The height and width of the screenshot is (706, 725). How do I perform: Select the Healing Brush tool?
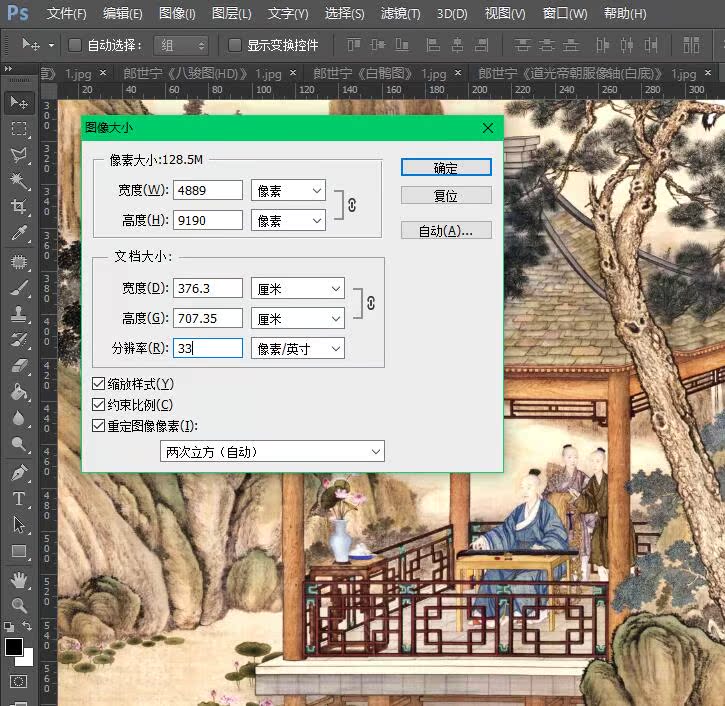click(19, 262)
